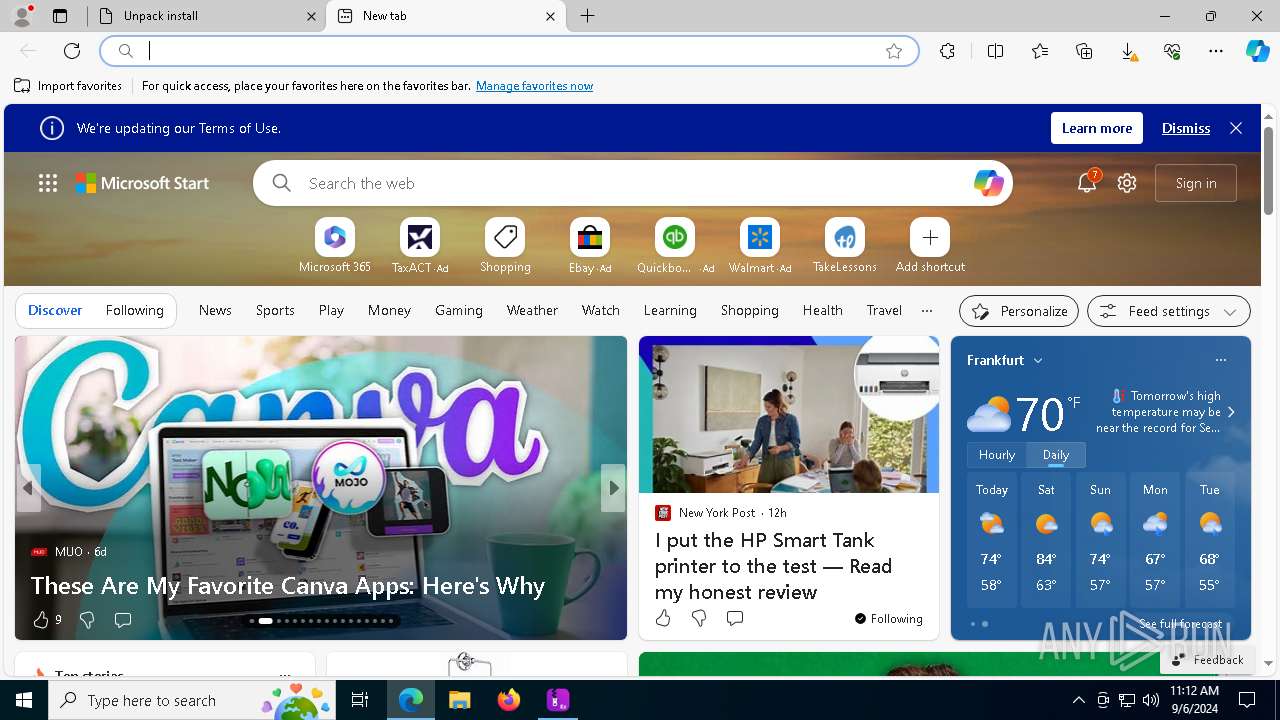Open File Explorer from the taskbar
This screenshot has width=1280, height=720.
(459, 700)
